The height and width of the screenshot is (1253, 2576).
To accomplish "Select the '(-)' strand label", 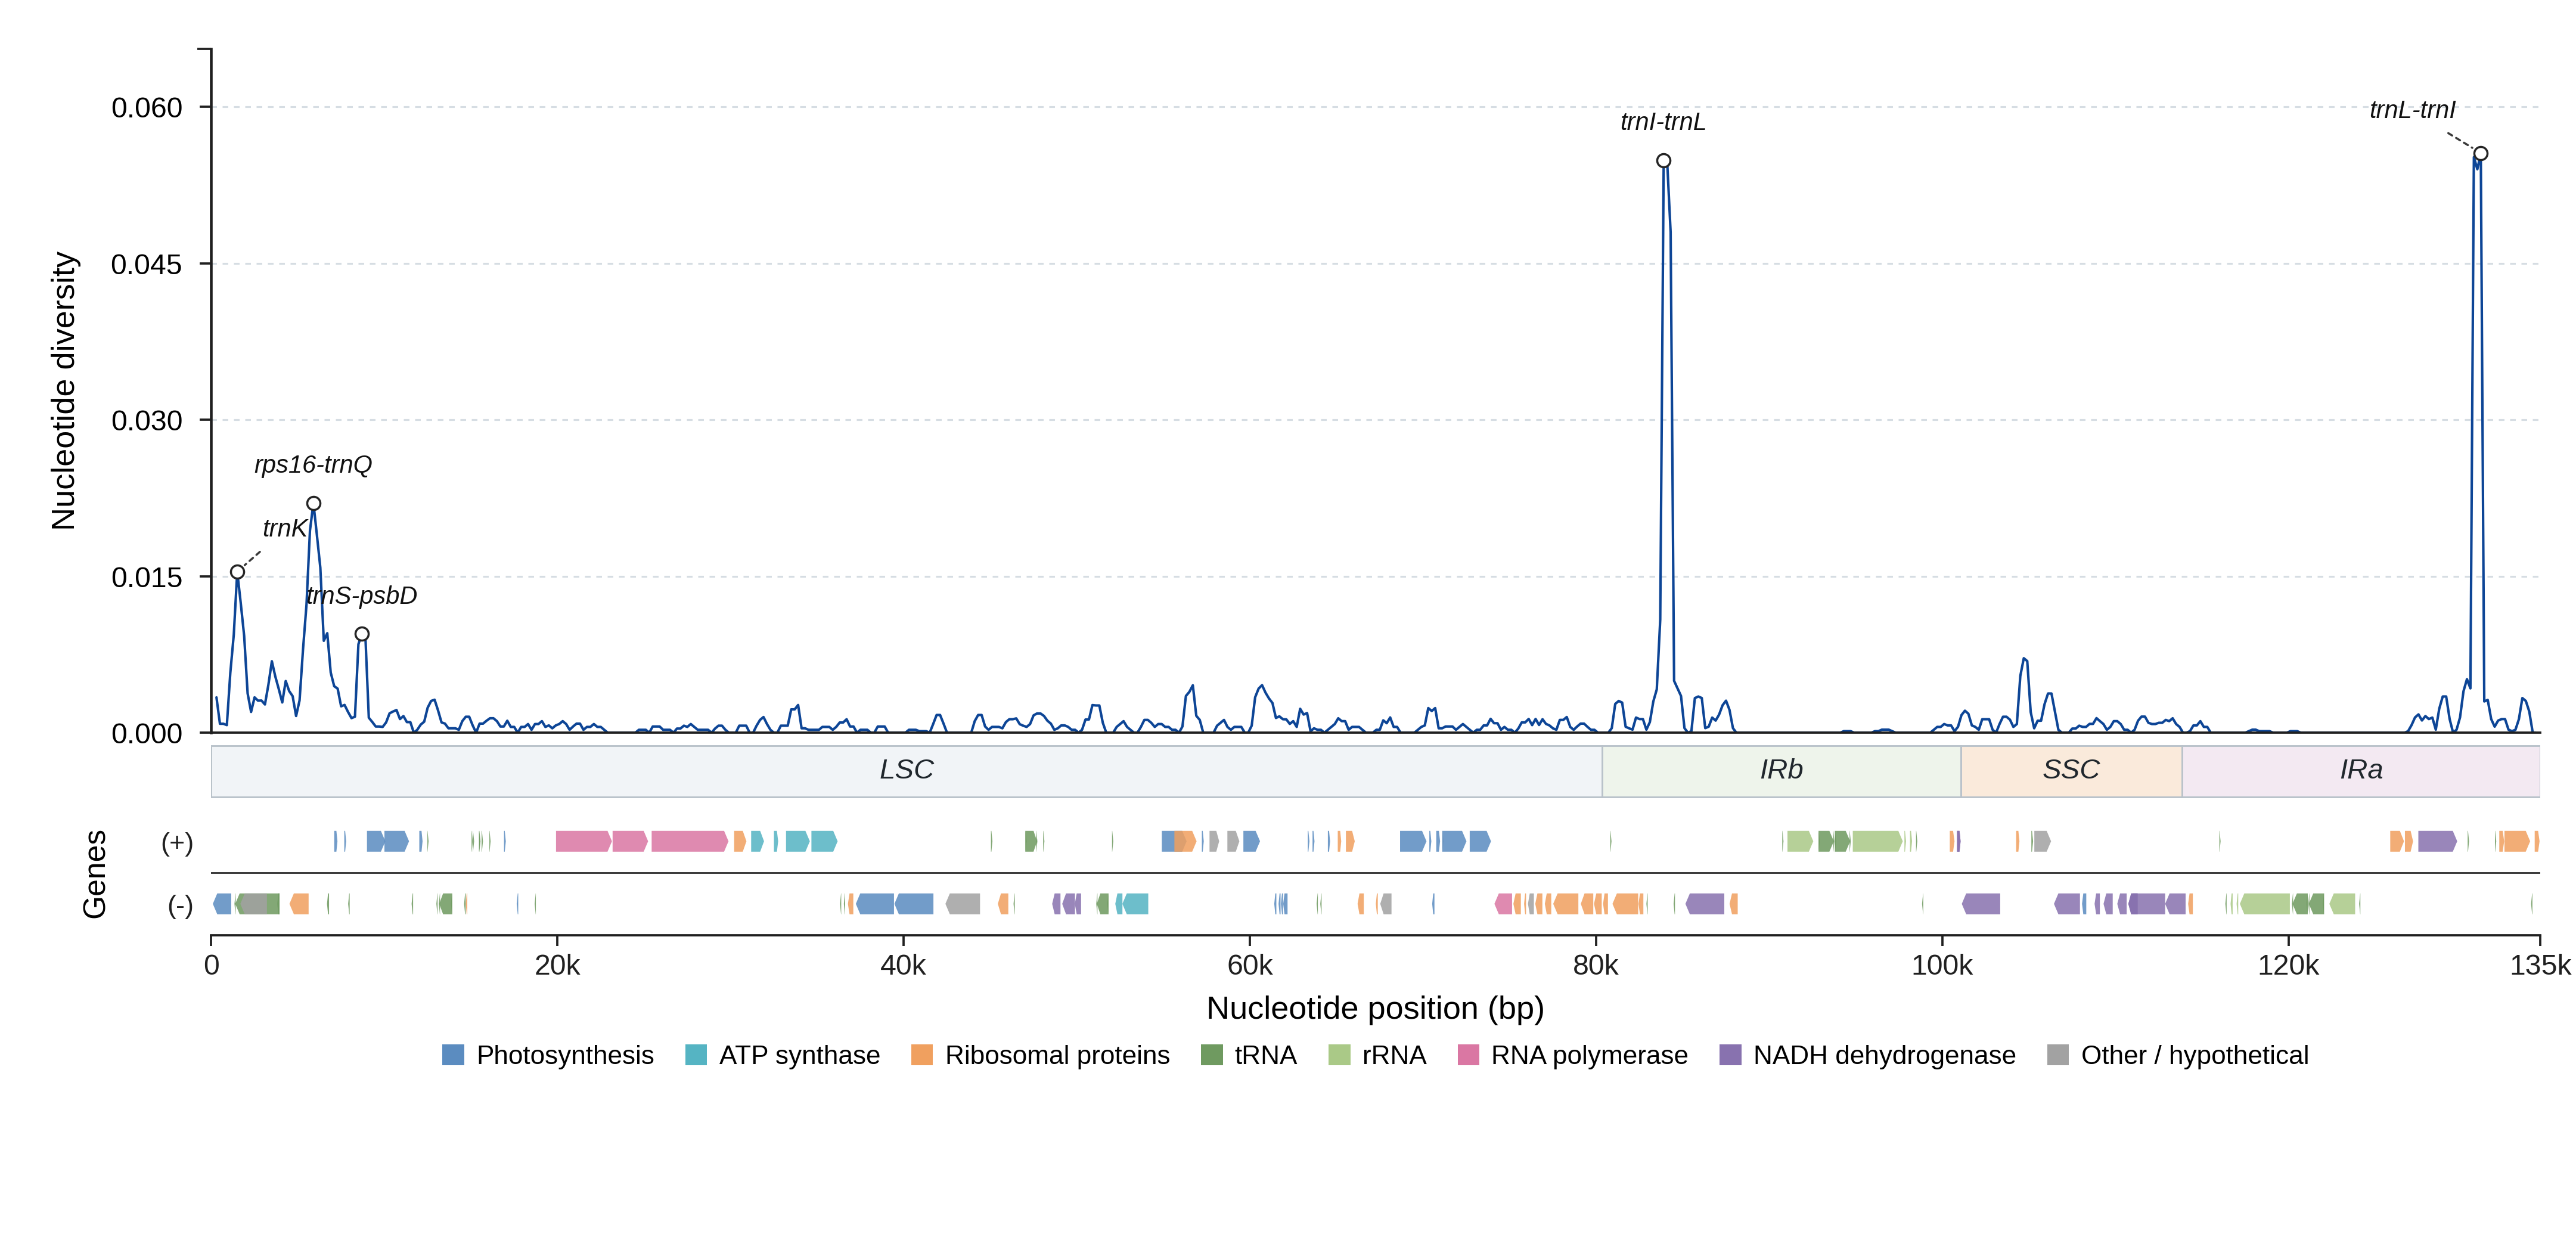I will (180, 906).
